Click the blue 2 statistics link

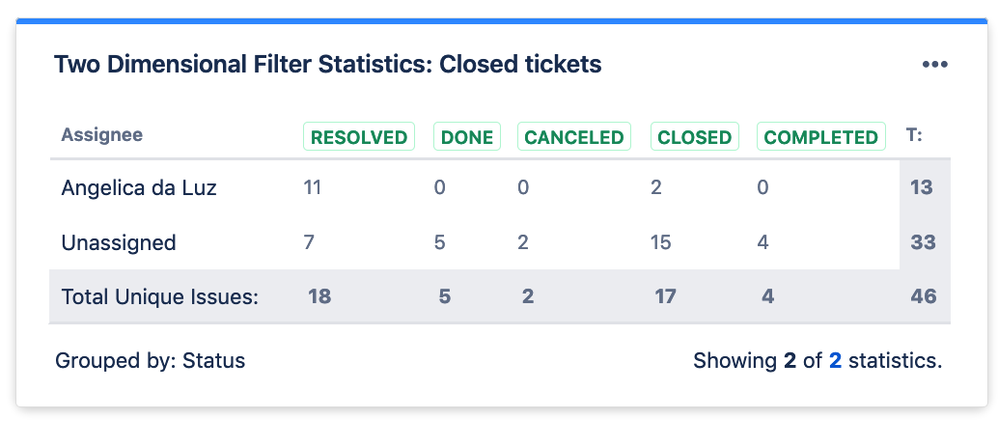coord(835,361)
